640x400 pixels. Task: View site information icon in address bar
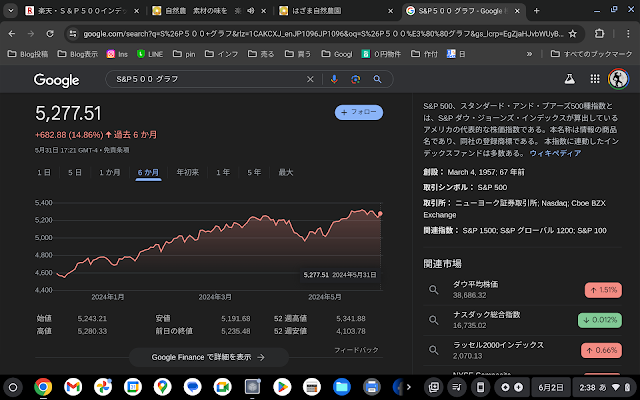click(x=73, y=34)
